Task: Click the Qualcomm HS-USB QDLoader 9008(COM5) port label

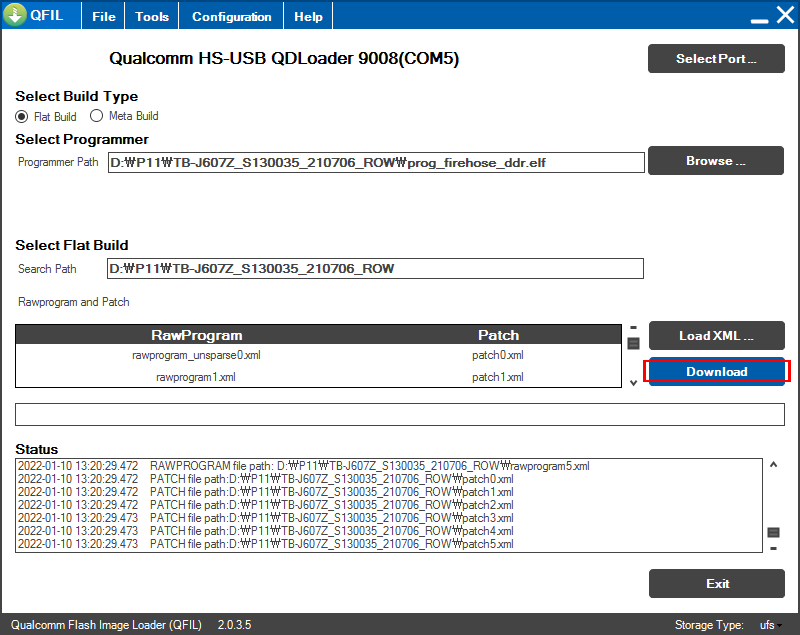Action: click(x=284, y=58)
